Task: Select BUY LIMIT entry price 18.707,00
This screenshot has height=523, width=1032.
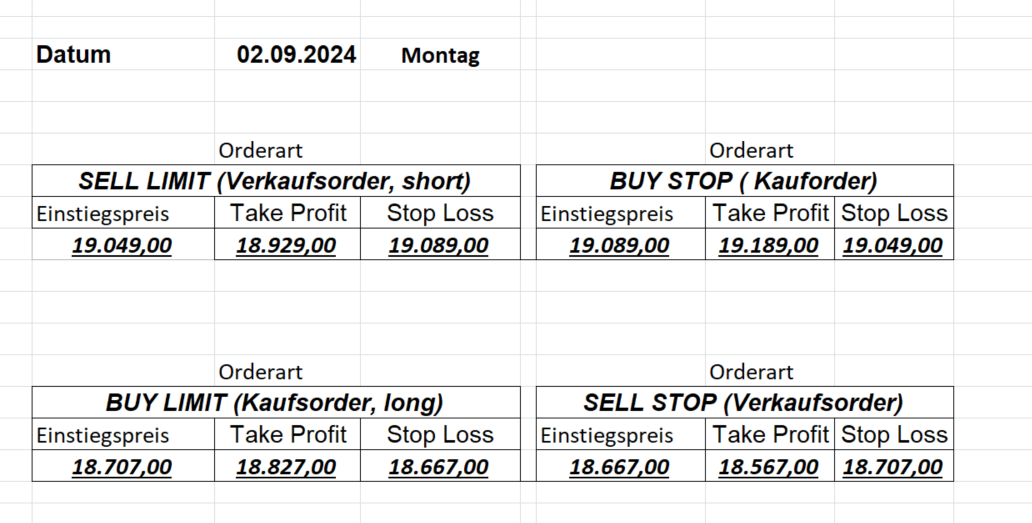Action: tap(122, 466)
